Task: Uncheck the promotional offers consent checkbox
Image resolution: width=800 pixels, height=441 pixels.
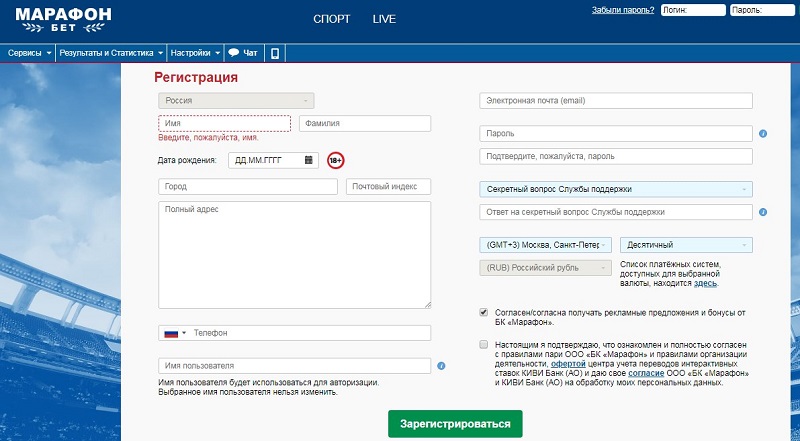Action: point(484,312)
